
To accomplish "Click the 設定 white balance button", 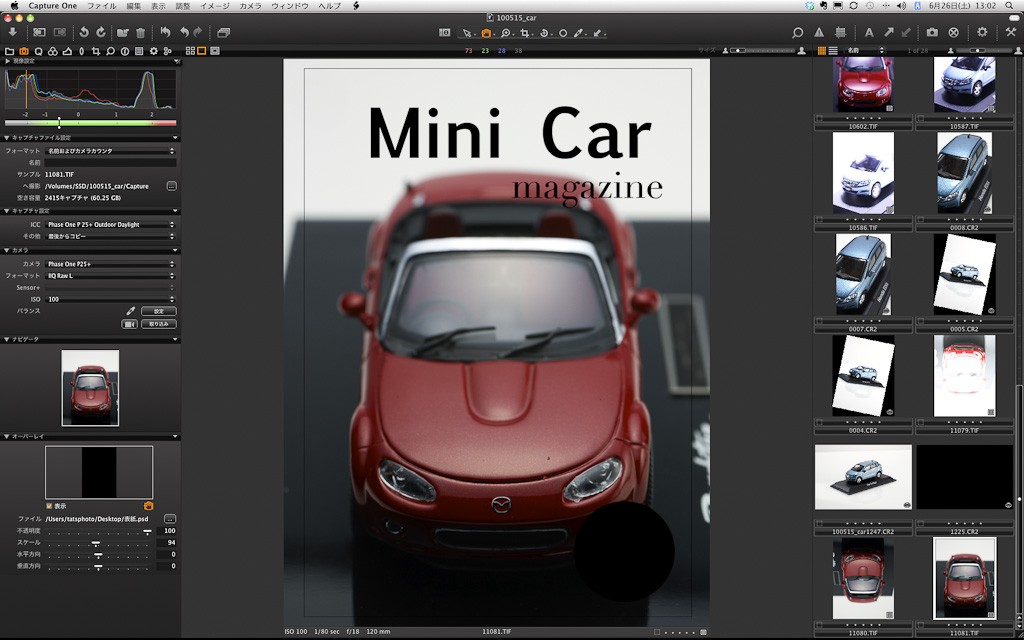I will [x=159, y=311].
